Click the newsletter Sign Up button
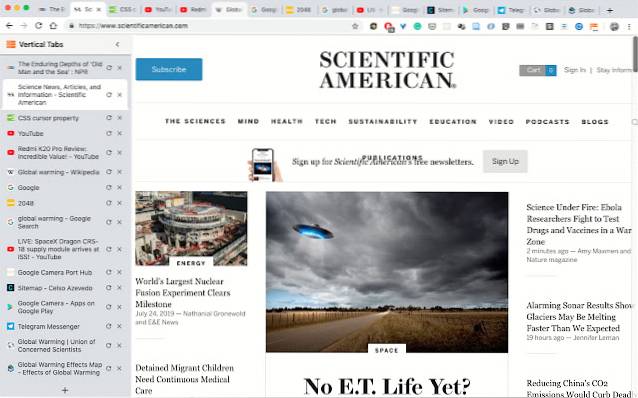This screenshot has height=398, width=638. pos(505,161)
